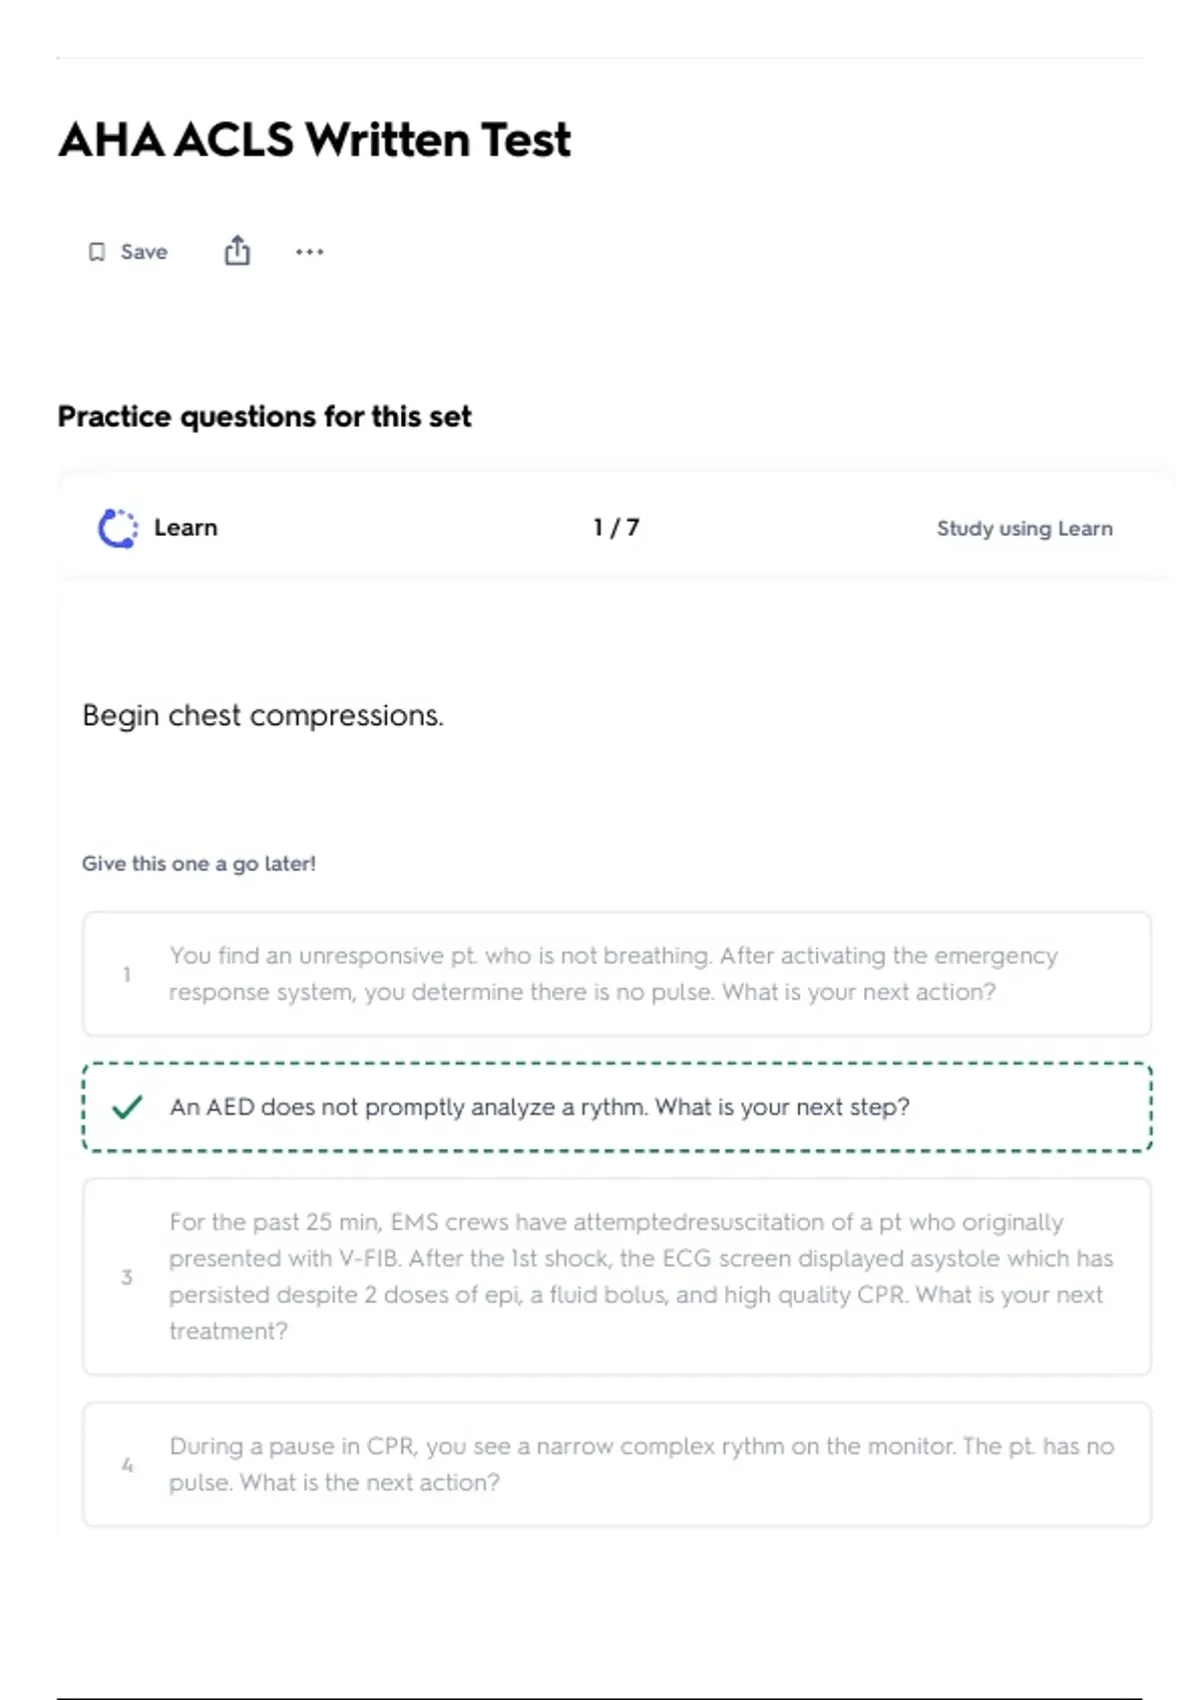1200x1700 pixels.
Task: Click the Give this one a go later message
Action: (x=199, y=864)
